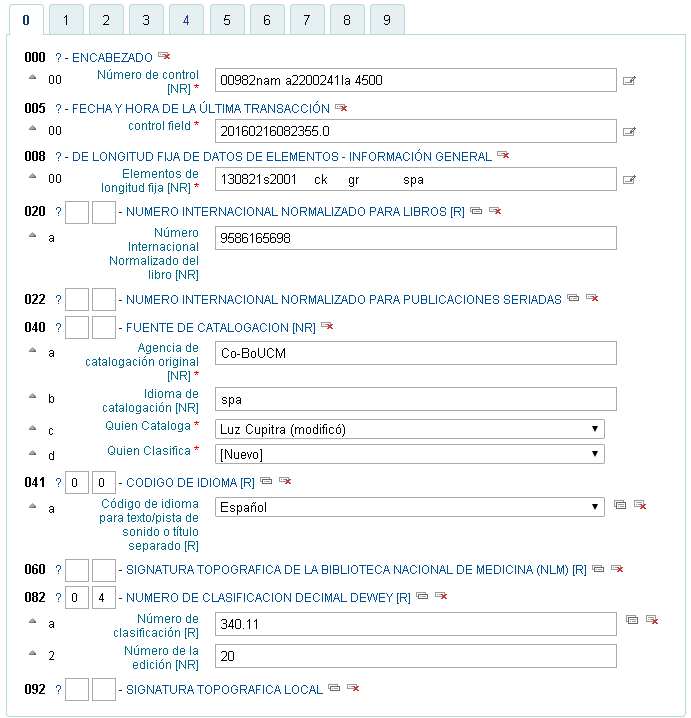Delete the 040 Fuente de Catalogacion tag

(x=327, y=326)
